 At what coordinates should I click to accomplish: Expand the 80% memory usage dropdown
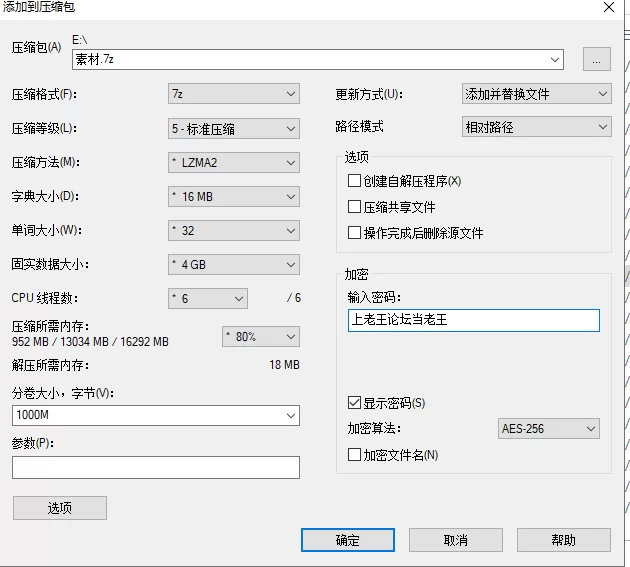(x=260, y=337)
